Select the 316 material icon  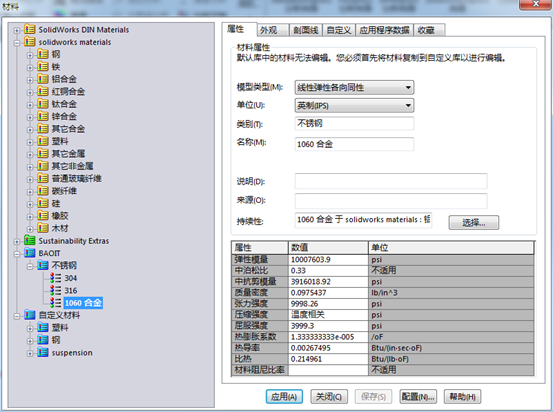click(55, 290)
